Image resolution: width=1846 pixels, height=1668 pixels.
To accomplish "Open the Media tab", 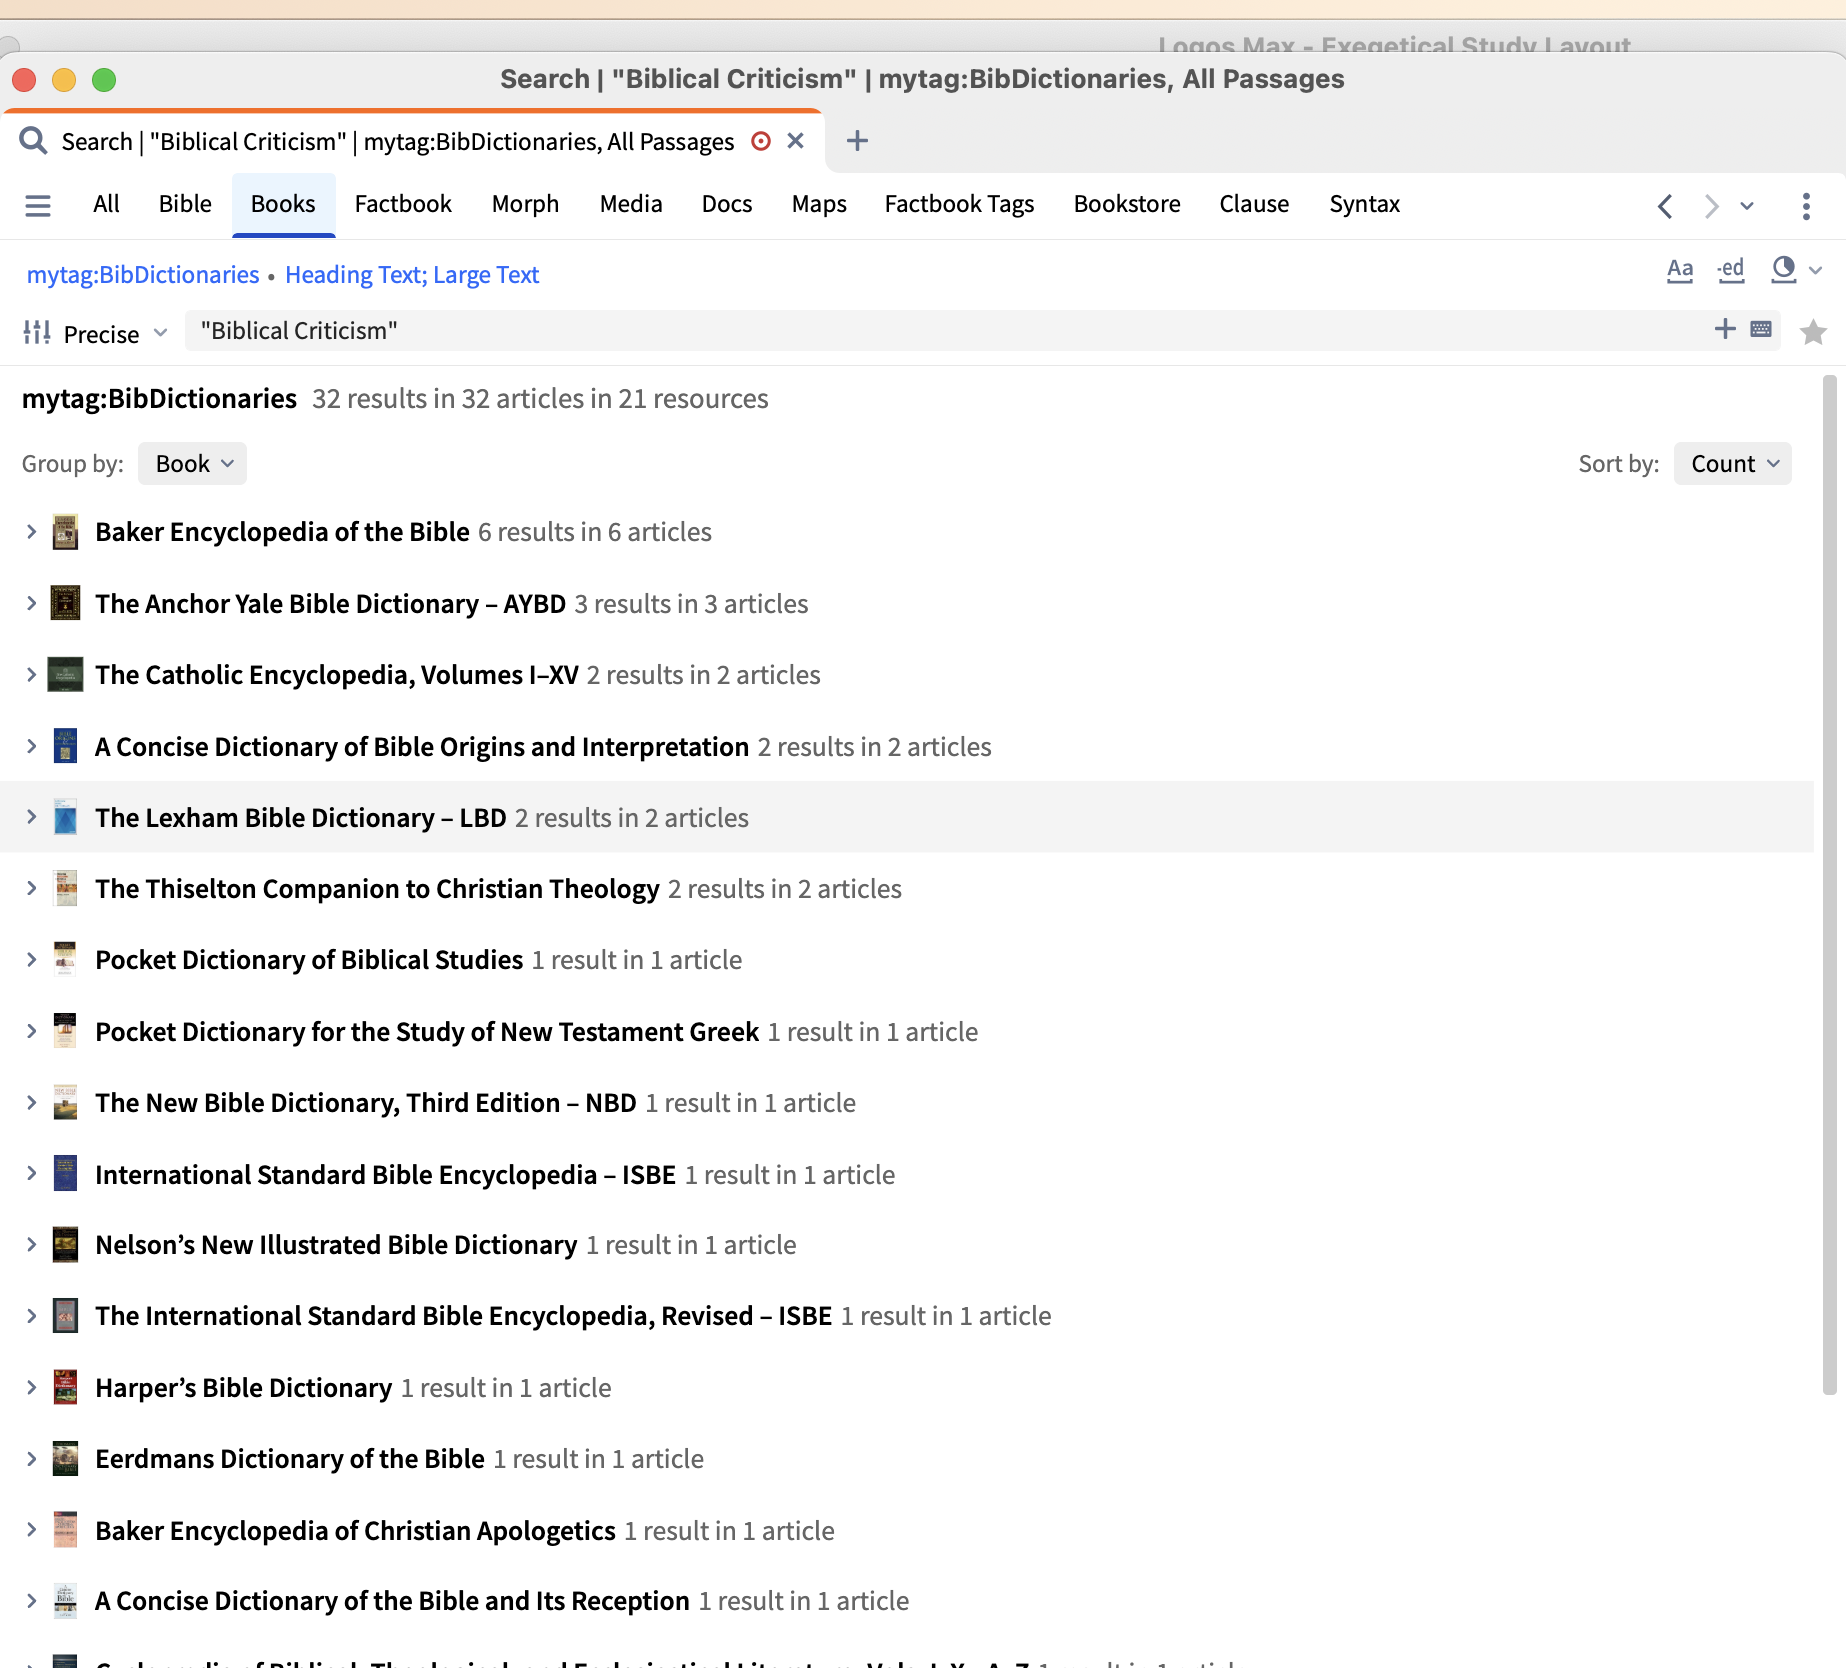I will tap(631, 204).
